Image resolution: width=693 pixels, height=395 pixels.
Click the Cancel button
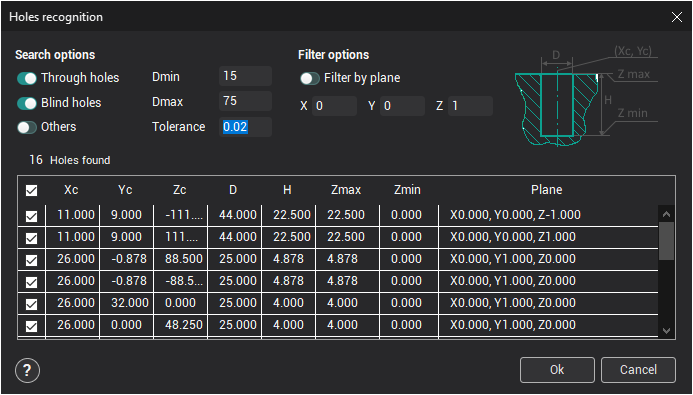(x=638, y=370)
